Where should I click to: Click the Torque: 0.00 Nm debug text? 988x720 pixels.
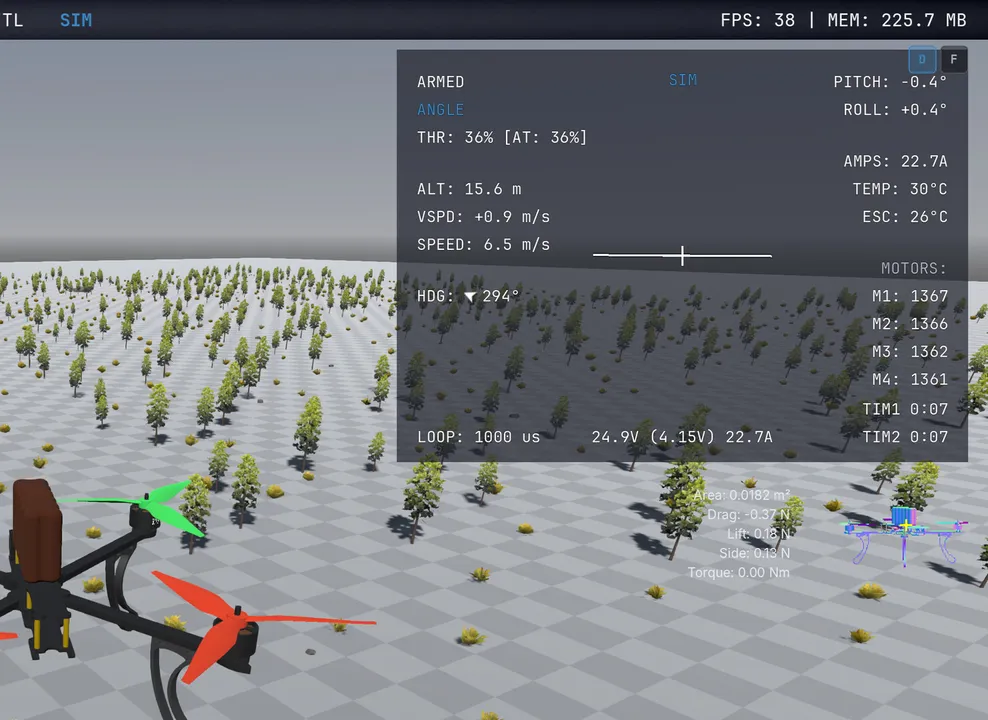click(x=738, y=573)
